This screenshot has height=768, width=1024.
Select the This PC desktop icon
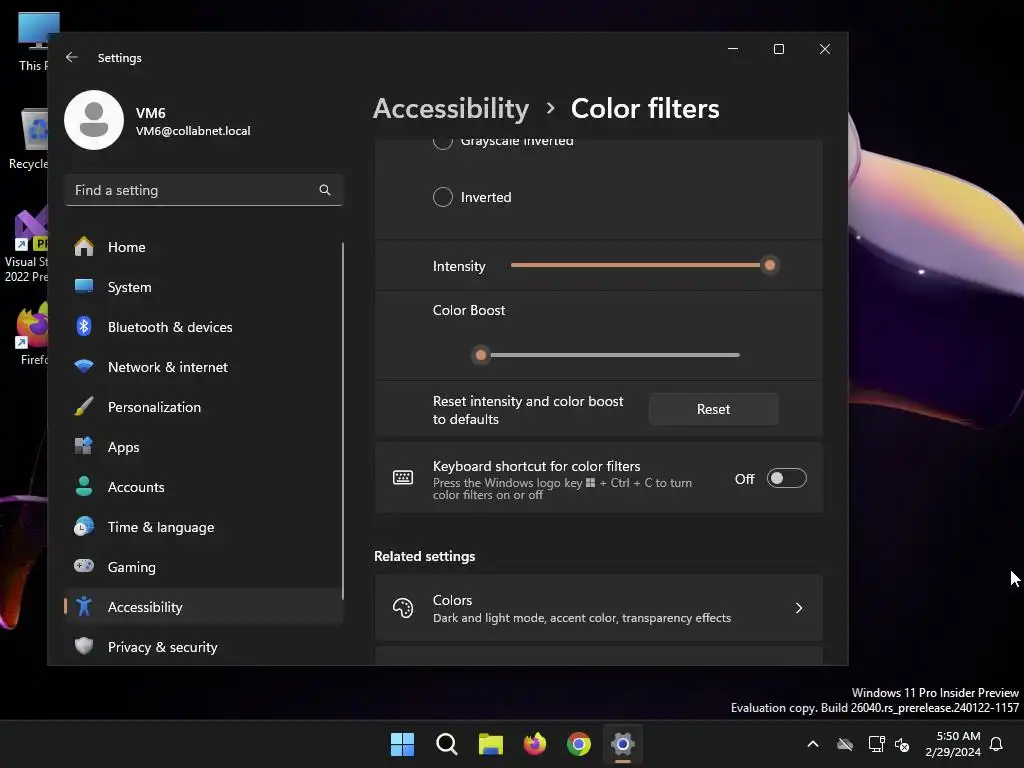[x=33, y=42]
